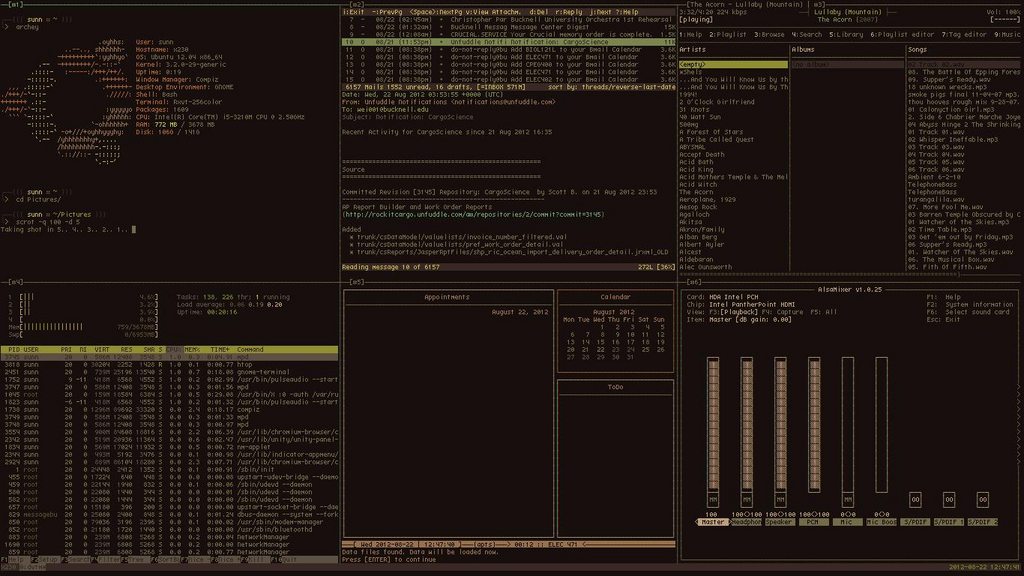
Task: Select the PCM channel label
Action: tap(813, 522)
